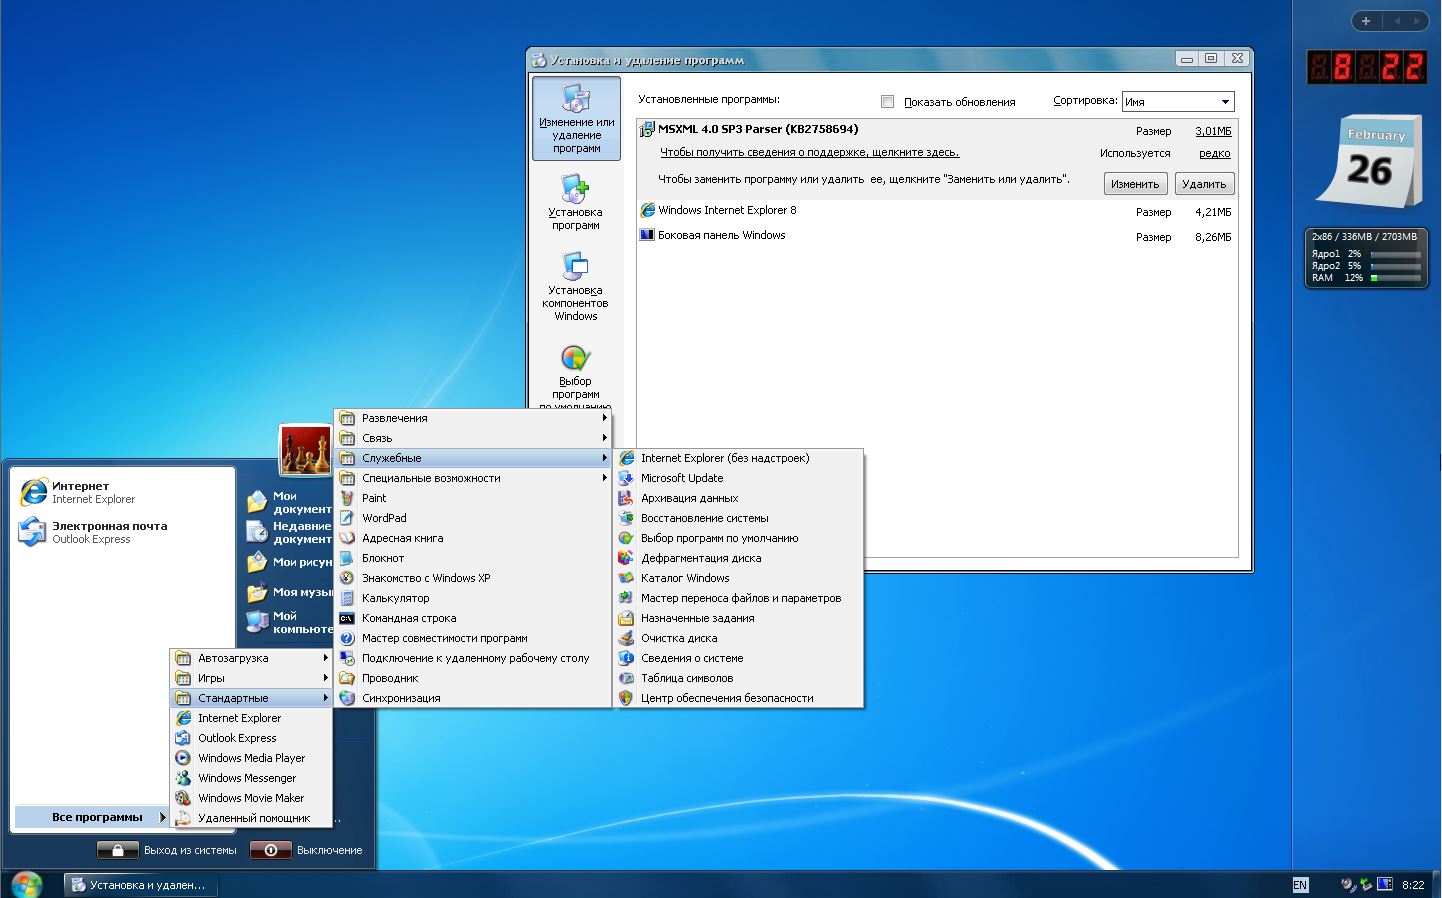Click the Архивация данных icon
Screen dimensions: 1442x898
click(x=626, y=498)
